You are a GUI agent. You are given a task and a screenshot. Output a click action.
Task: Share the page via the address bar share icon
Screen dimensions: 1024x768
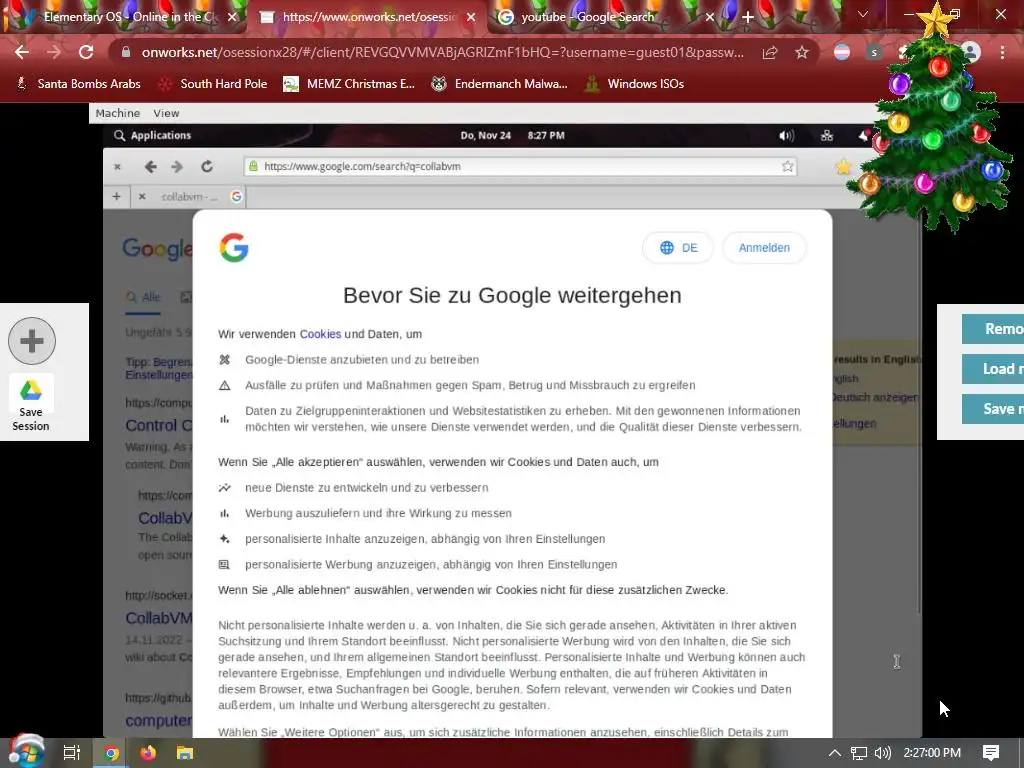[770, 53]
